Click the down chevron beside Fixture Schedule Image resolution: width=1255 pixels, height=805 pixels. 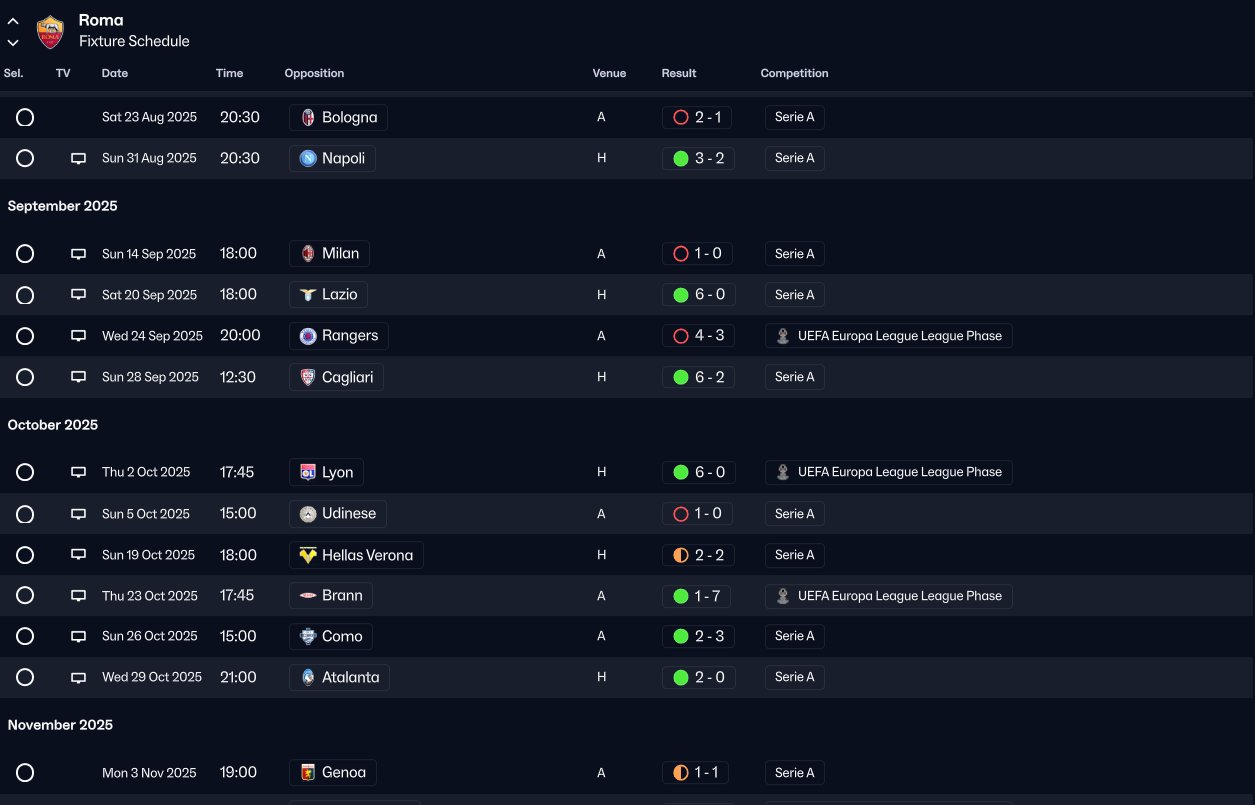(13, 43)
